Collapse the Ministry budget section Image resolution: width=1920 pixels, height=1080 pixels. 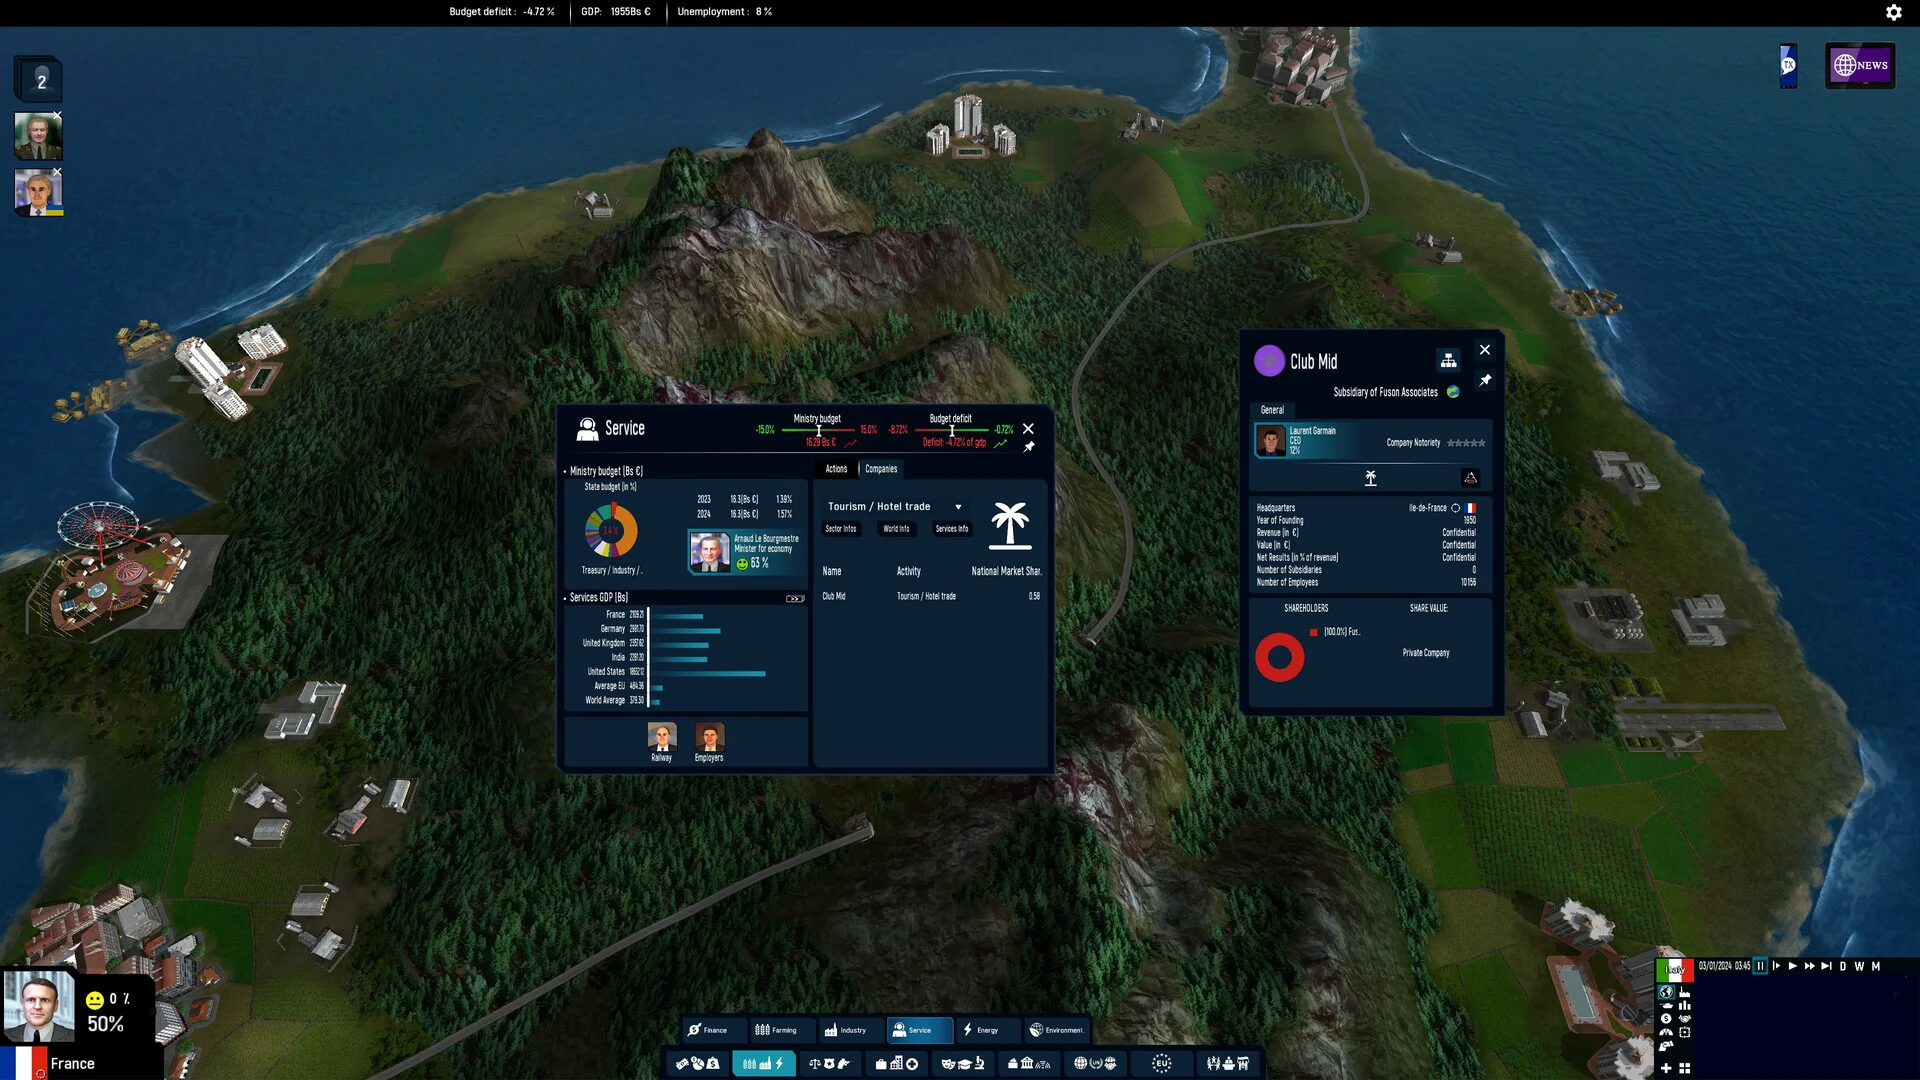[x=567, y=470]
